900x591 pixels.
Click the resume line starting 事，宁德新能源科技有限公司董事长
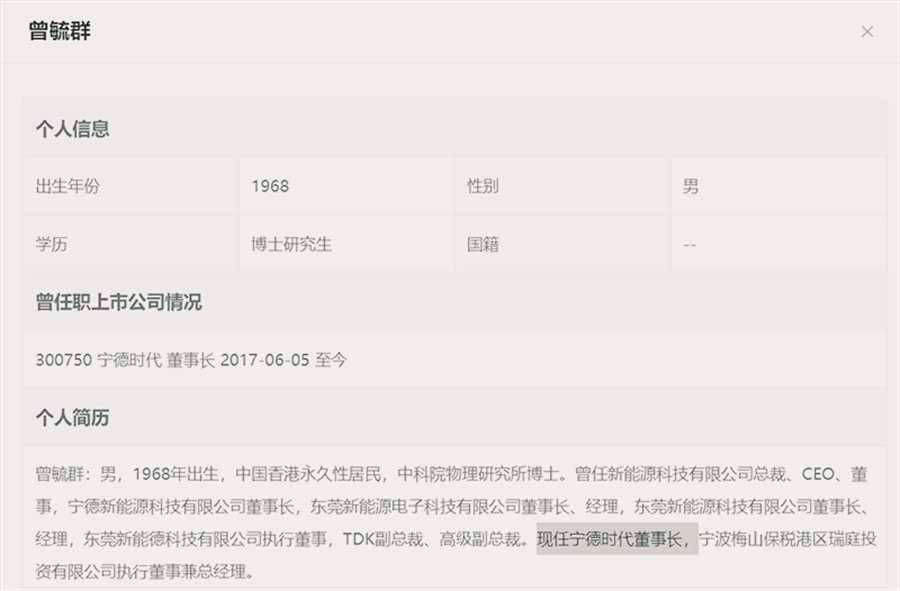(x=454, y=506)
